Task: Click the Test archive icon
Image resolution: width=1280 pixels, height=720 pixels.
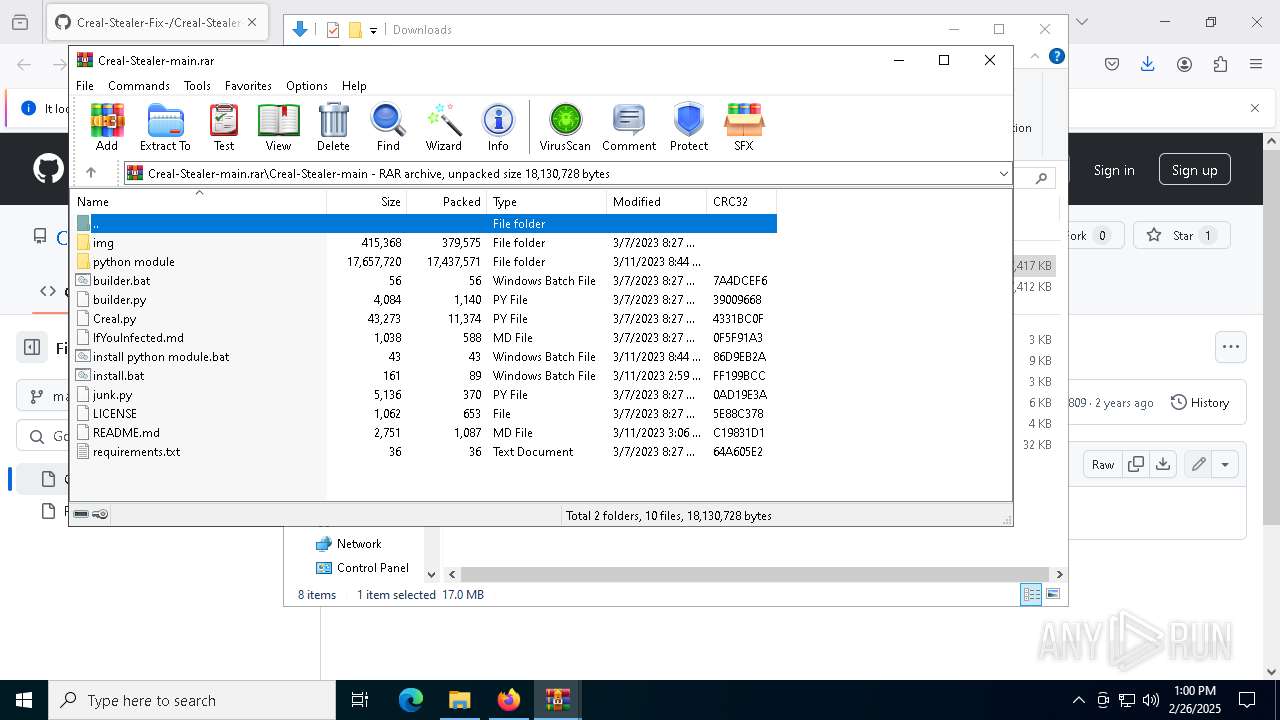Action: [x=224, y=127]
